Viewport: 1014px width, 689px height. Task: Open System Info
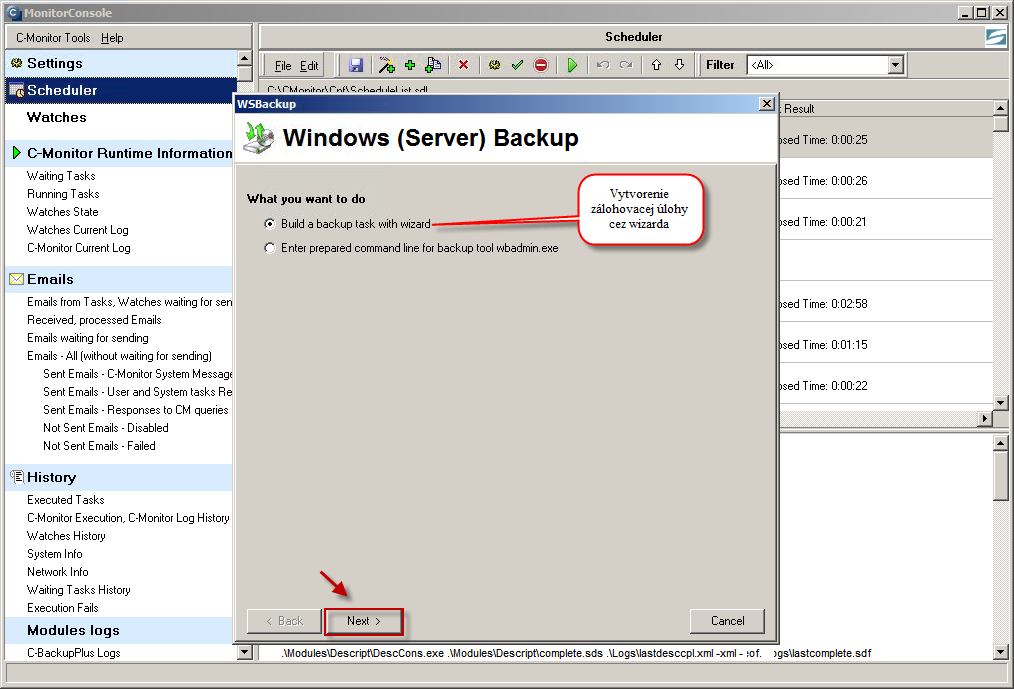coord(54,554)
